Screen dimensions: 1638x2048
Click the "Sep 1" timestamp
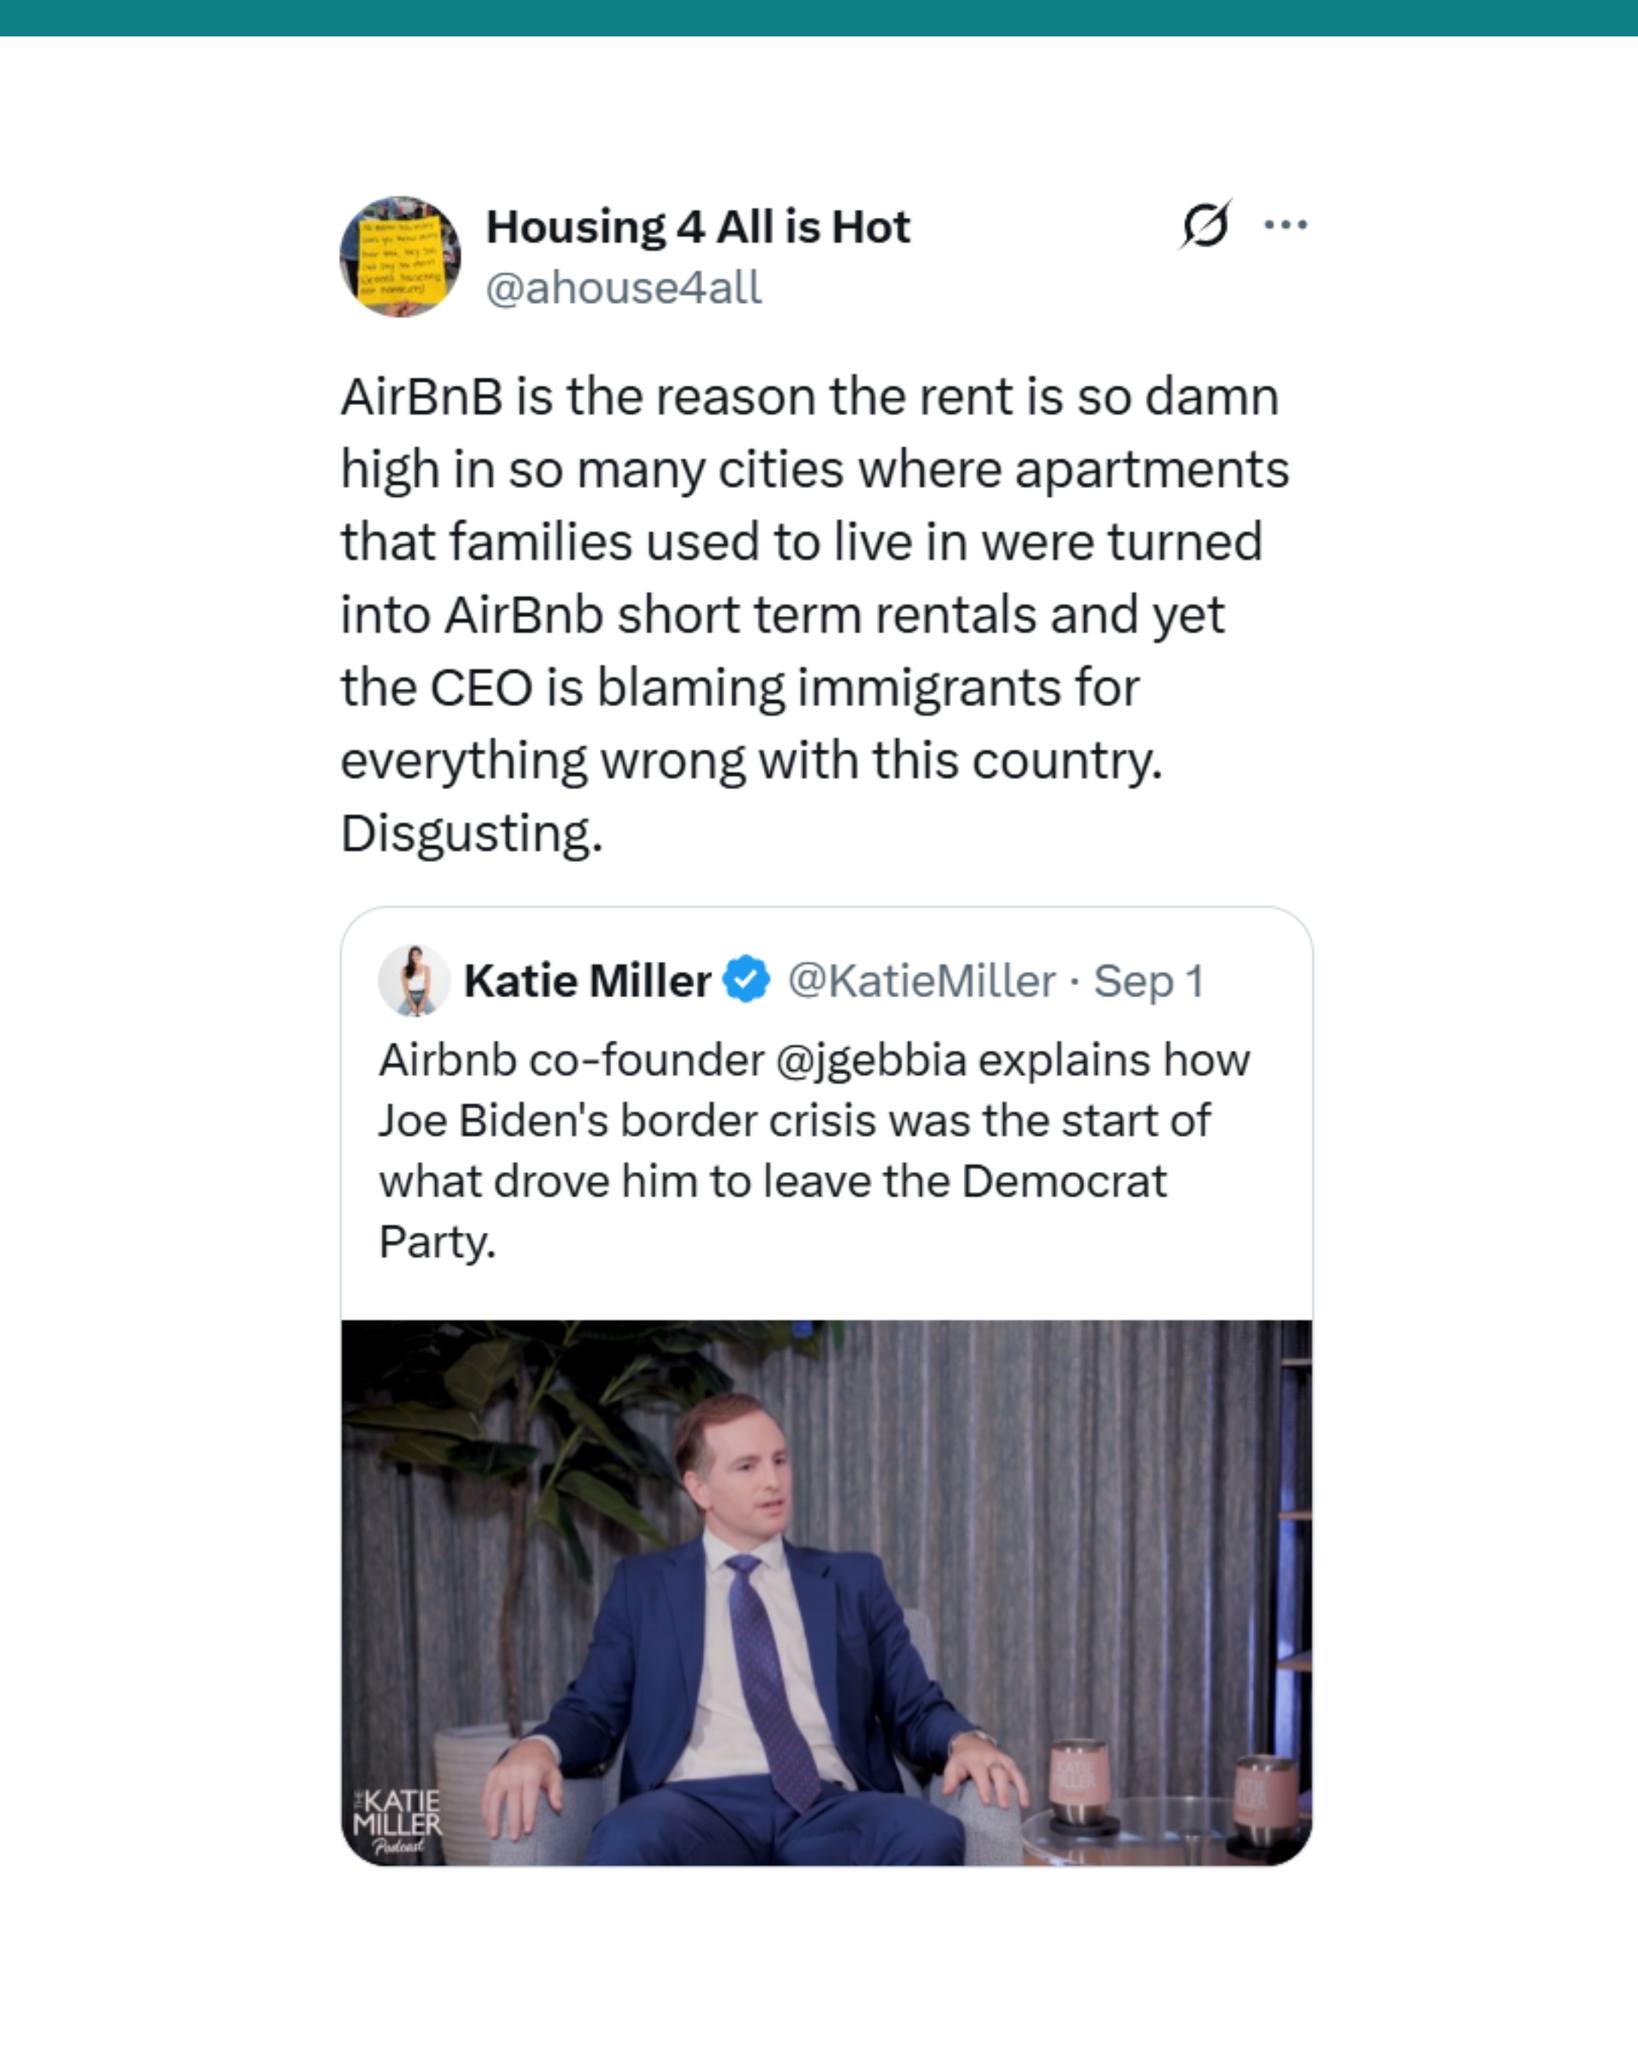tap(1148, 980)
